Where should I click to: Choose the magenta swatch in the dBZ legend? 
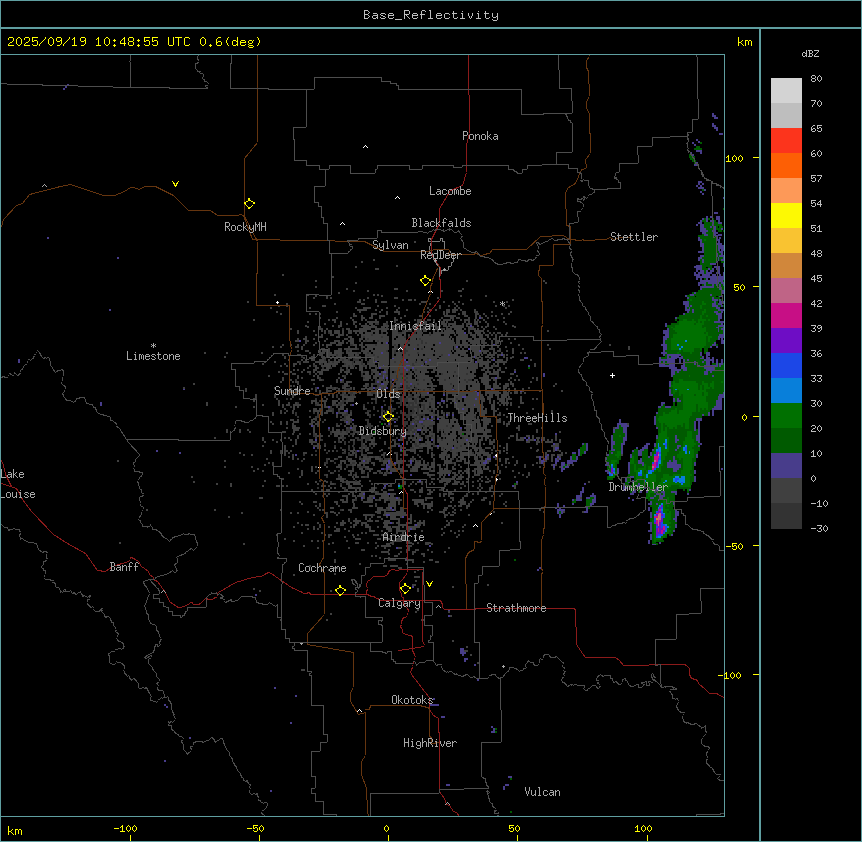point(786,315)
